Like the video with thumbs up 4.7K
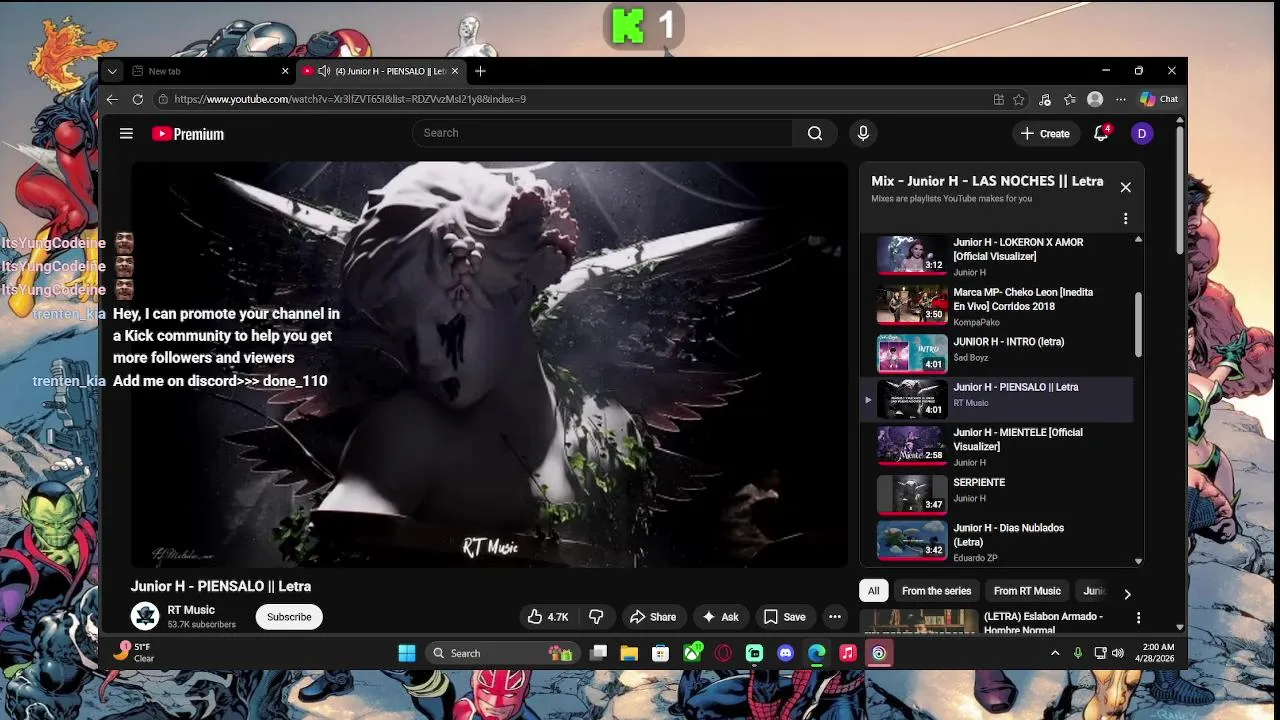Viewport: 1280px width, 720px height. 548,617
